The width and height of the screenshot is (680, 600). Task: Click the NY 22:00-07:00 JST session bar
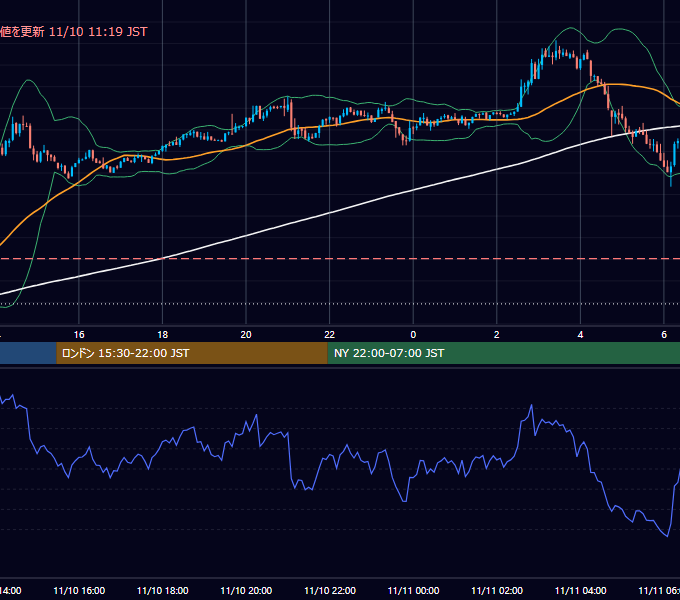click(x=503, y=353)
